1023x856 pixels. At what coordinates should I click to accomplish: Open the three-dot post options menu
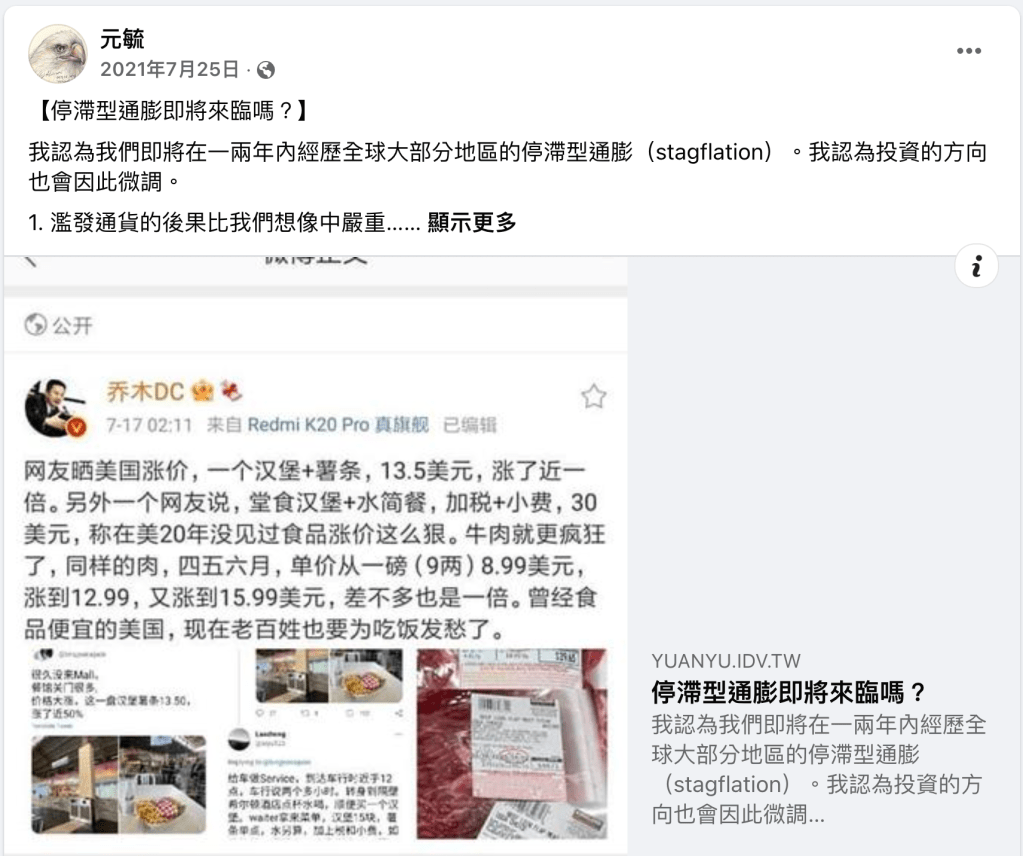pyautogui.click(x=968, y=51)
